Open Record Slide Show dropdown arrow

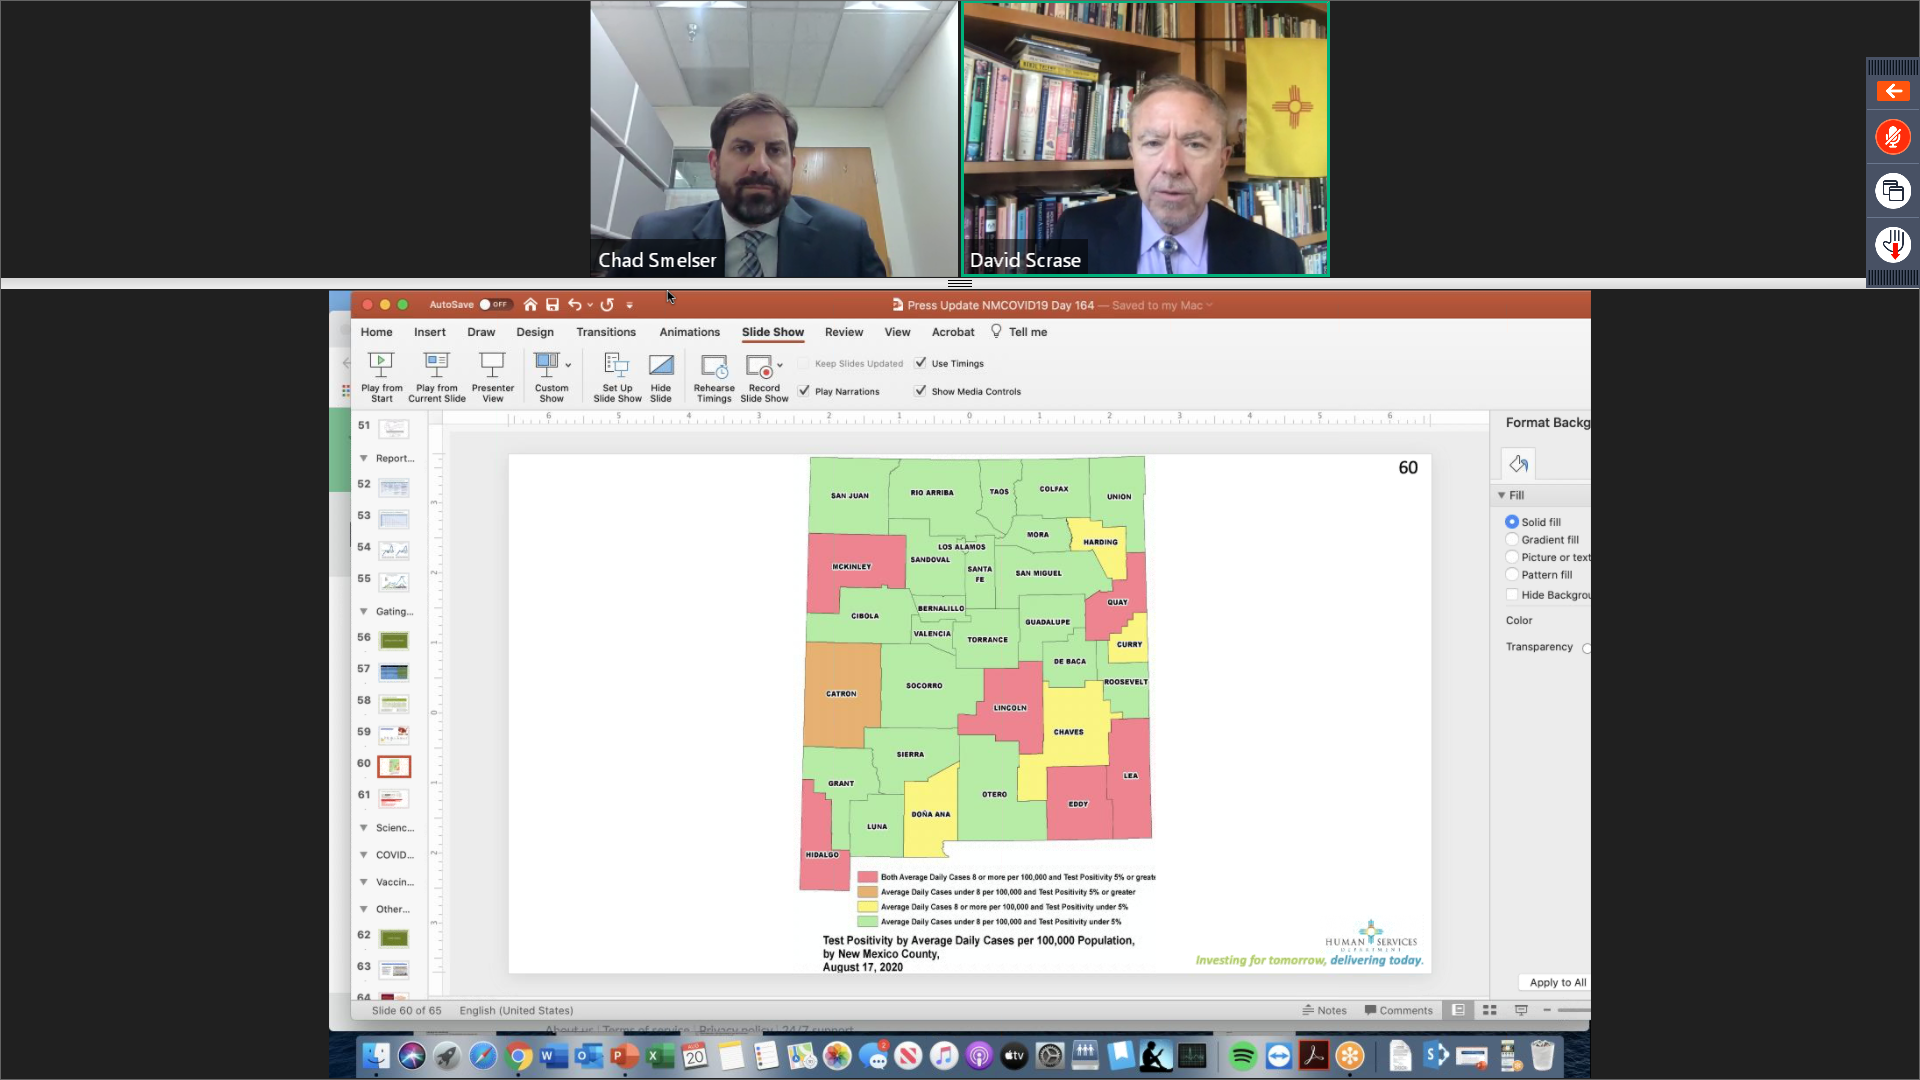(x=780, y=365)
